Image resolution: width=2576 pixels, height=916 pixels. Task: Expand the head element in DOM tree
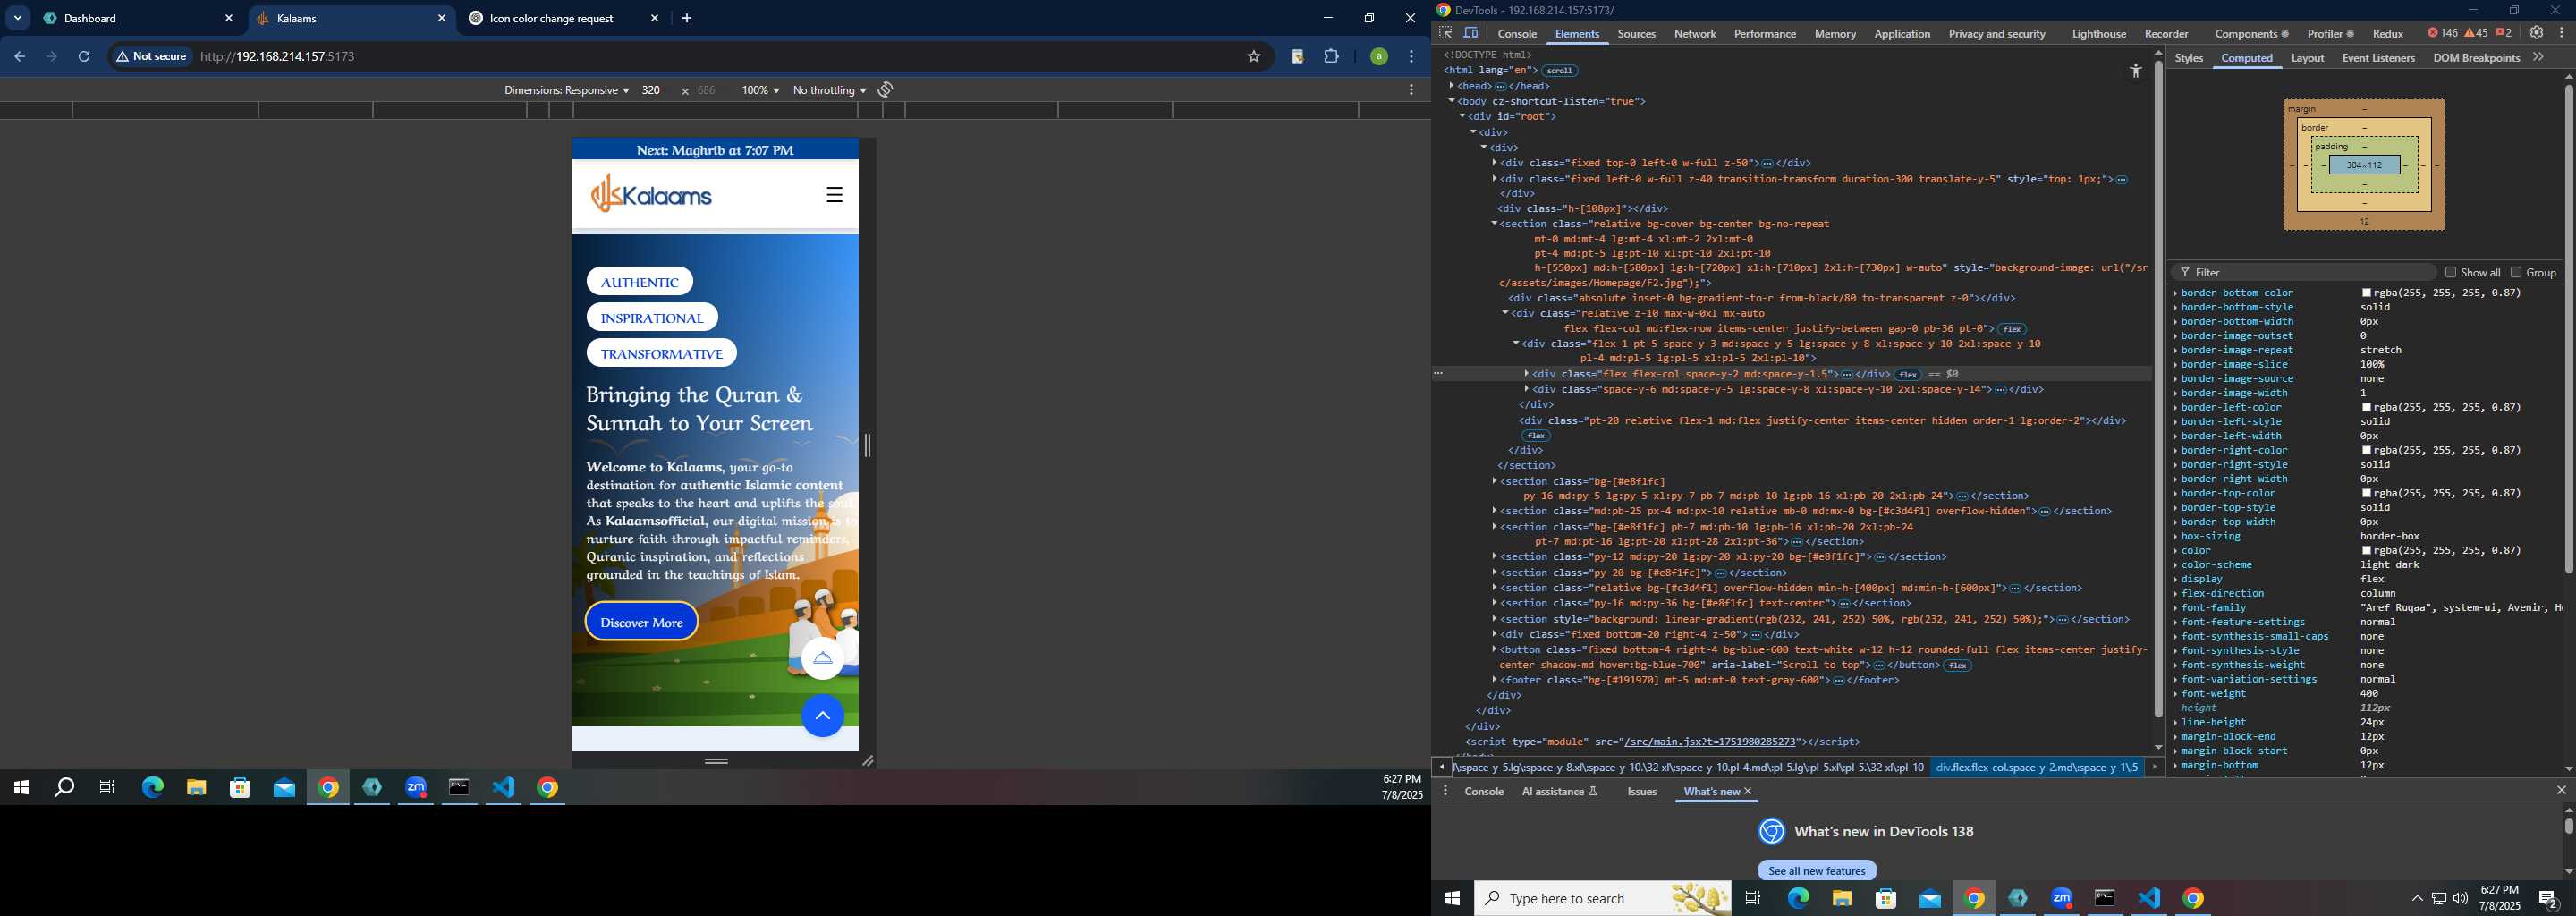(1451, 86)
